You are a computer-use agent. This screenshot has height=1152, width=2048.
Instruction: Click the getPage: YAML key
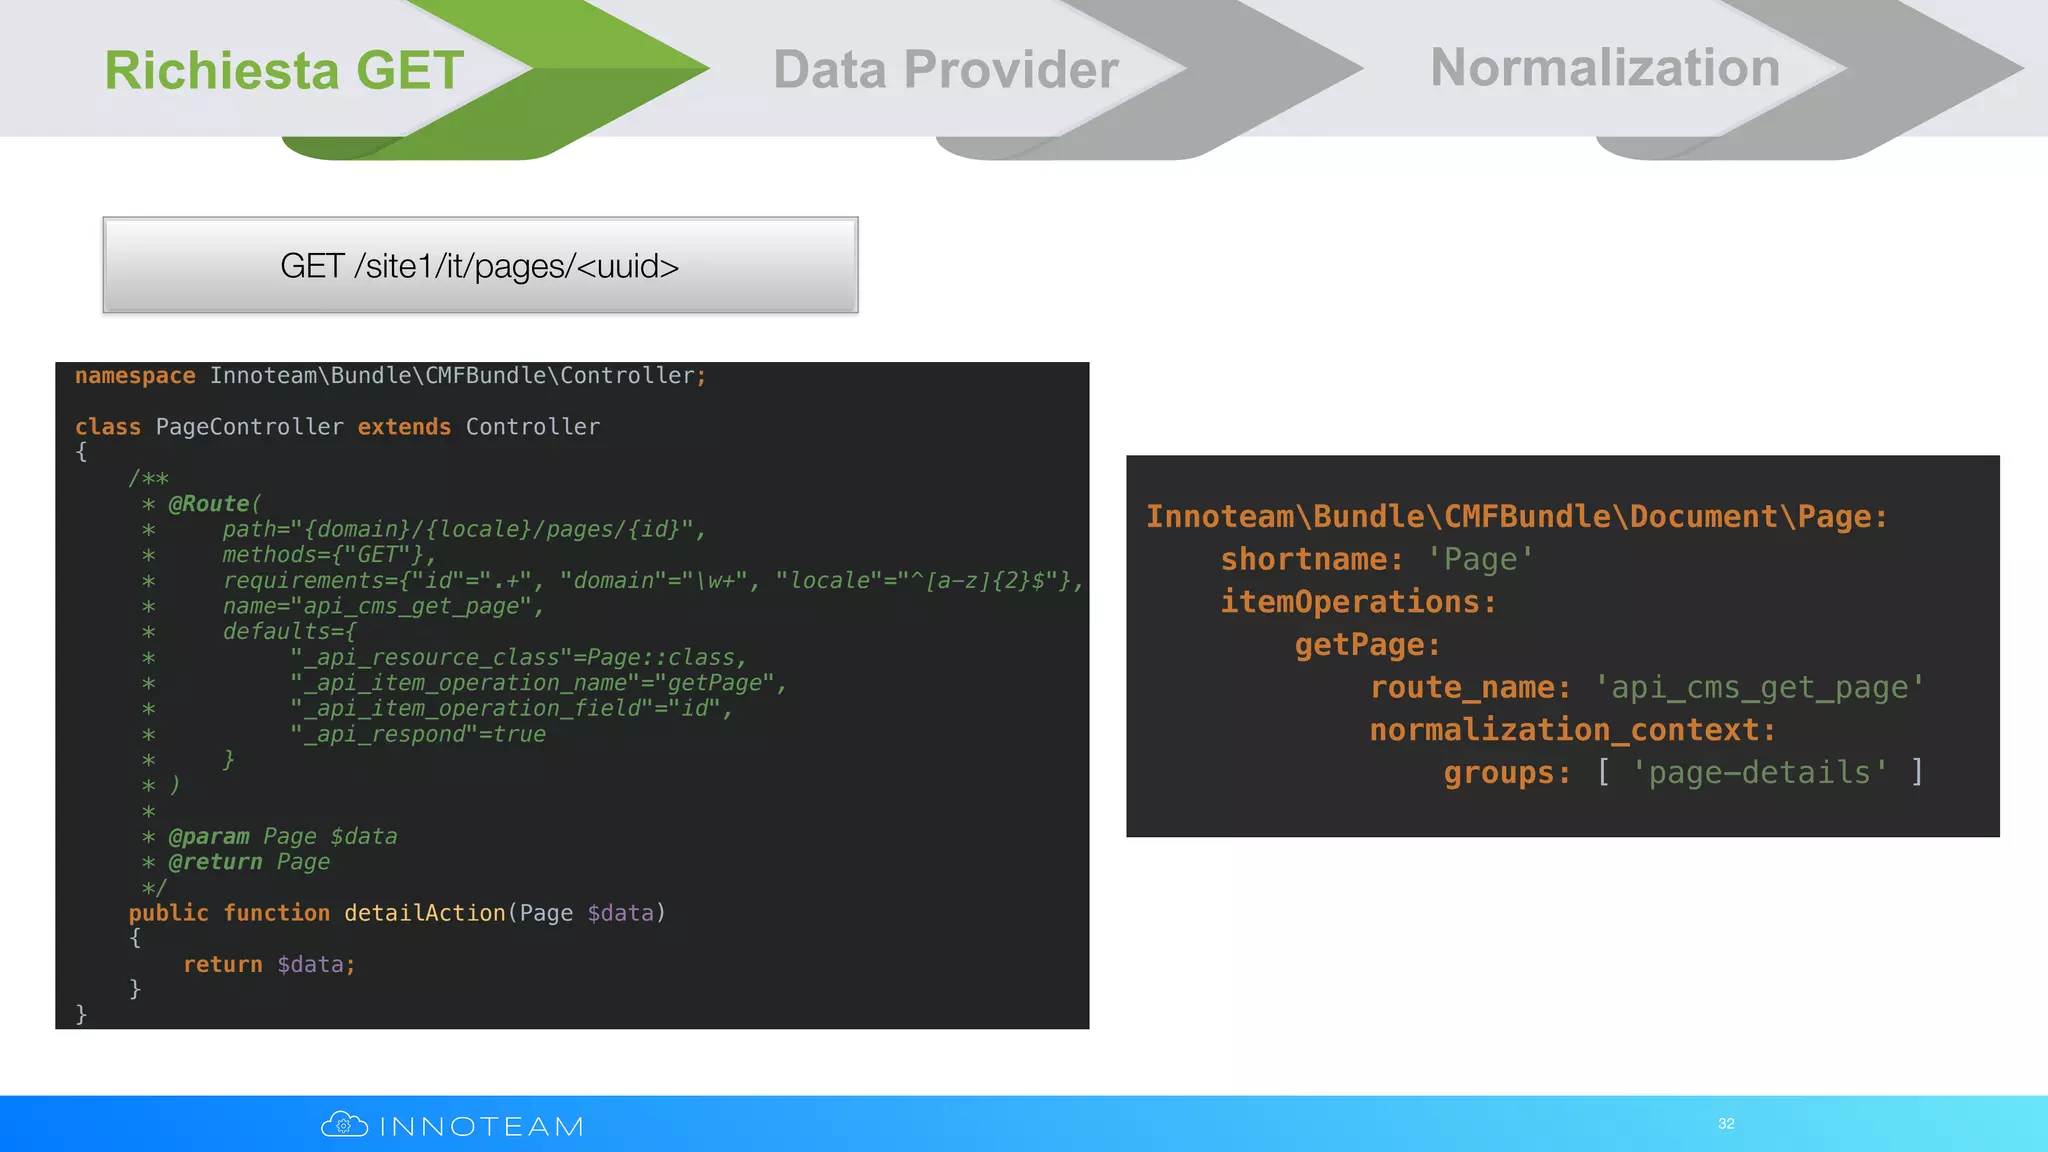pos(1368,645)
